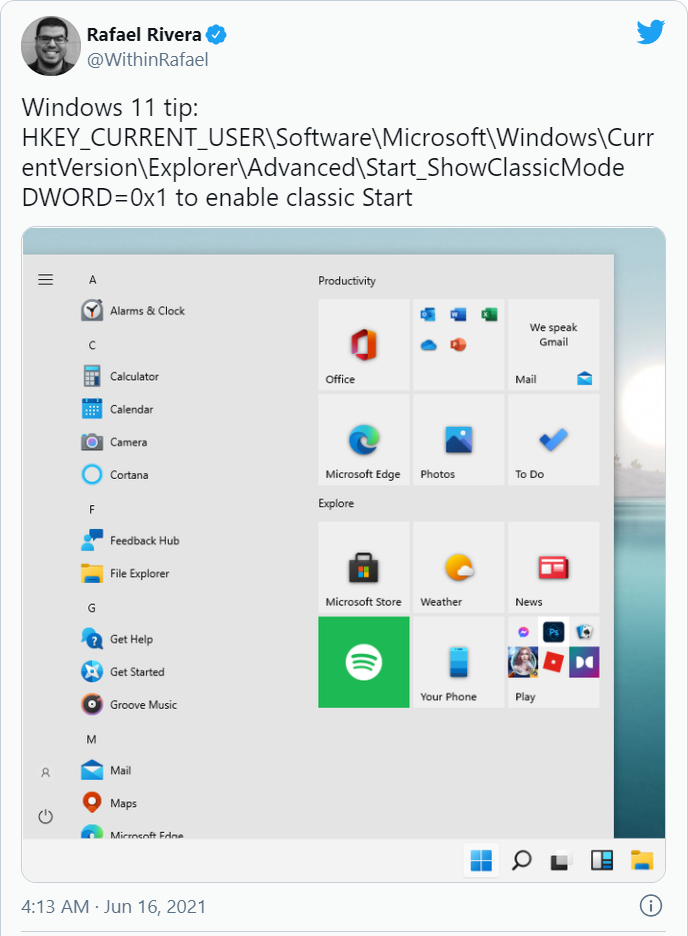
Task: Click the Windows Start button on taskbar
Action: coord(481,860)
